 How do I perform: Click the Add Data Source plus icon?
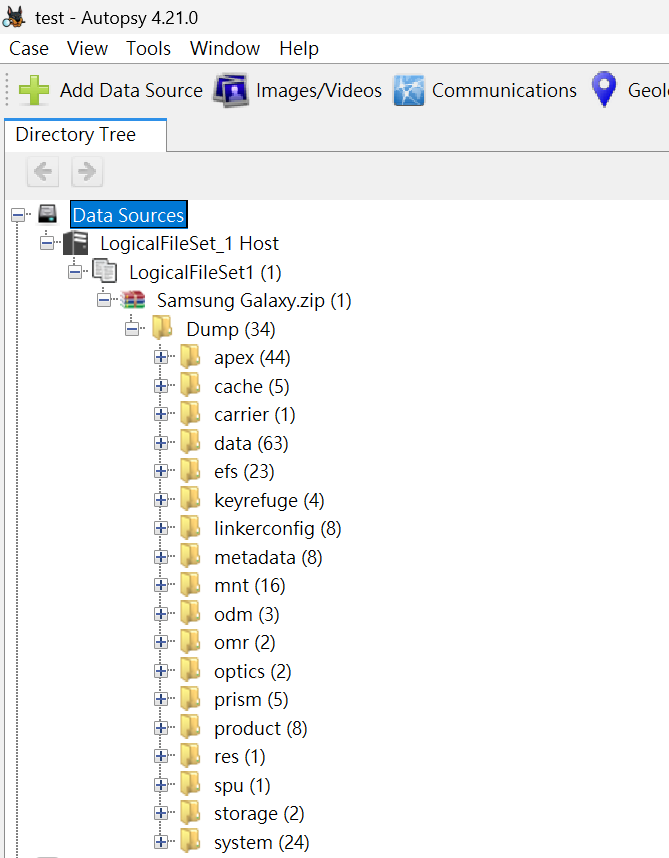pos(34,90)
